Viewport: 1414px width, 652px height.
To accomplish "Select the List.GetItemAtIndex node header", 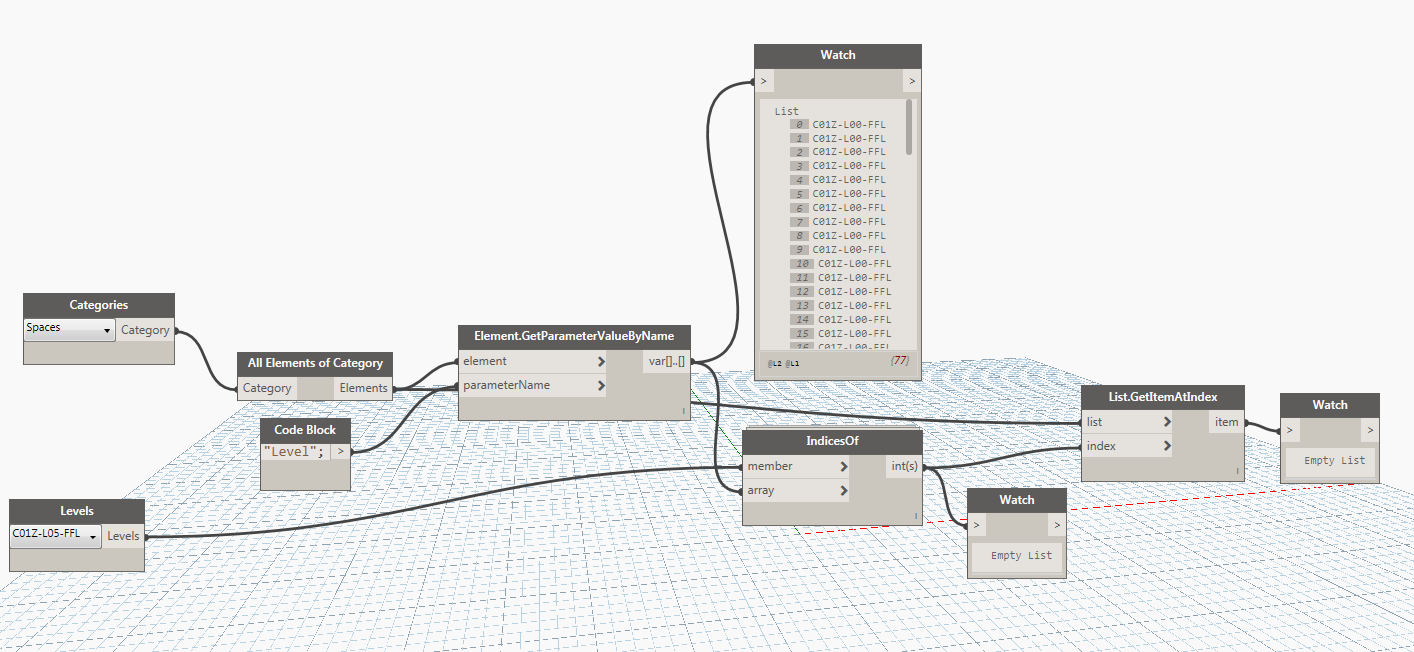I will point(1163,397).
